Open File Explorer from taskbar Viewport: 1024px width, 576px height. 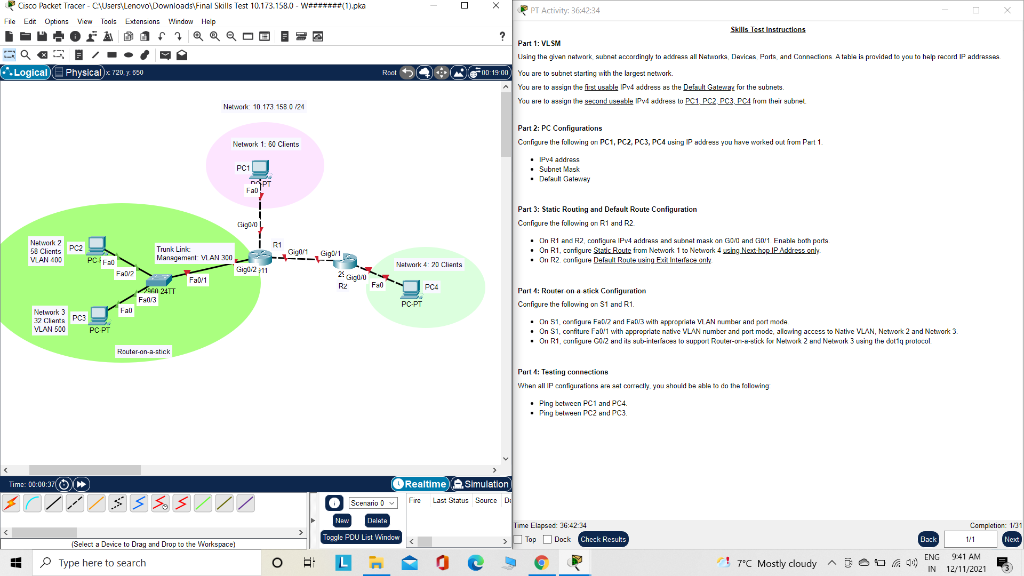376,563
